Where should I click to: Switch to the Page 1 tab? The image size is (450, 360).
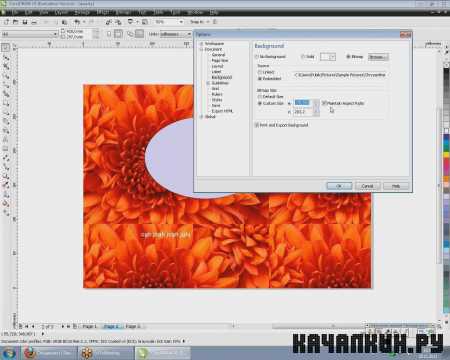[89, 326]
